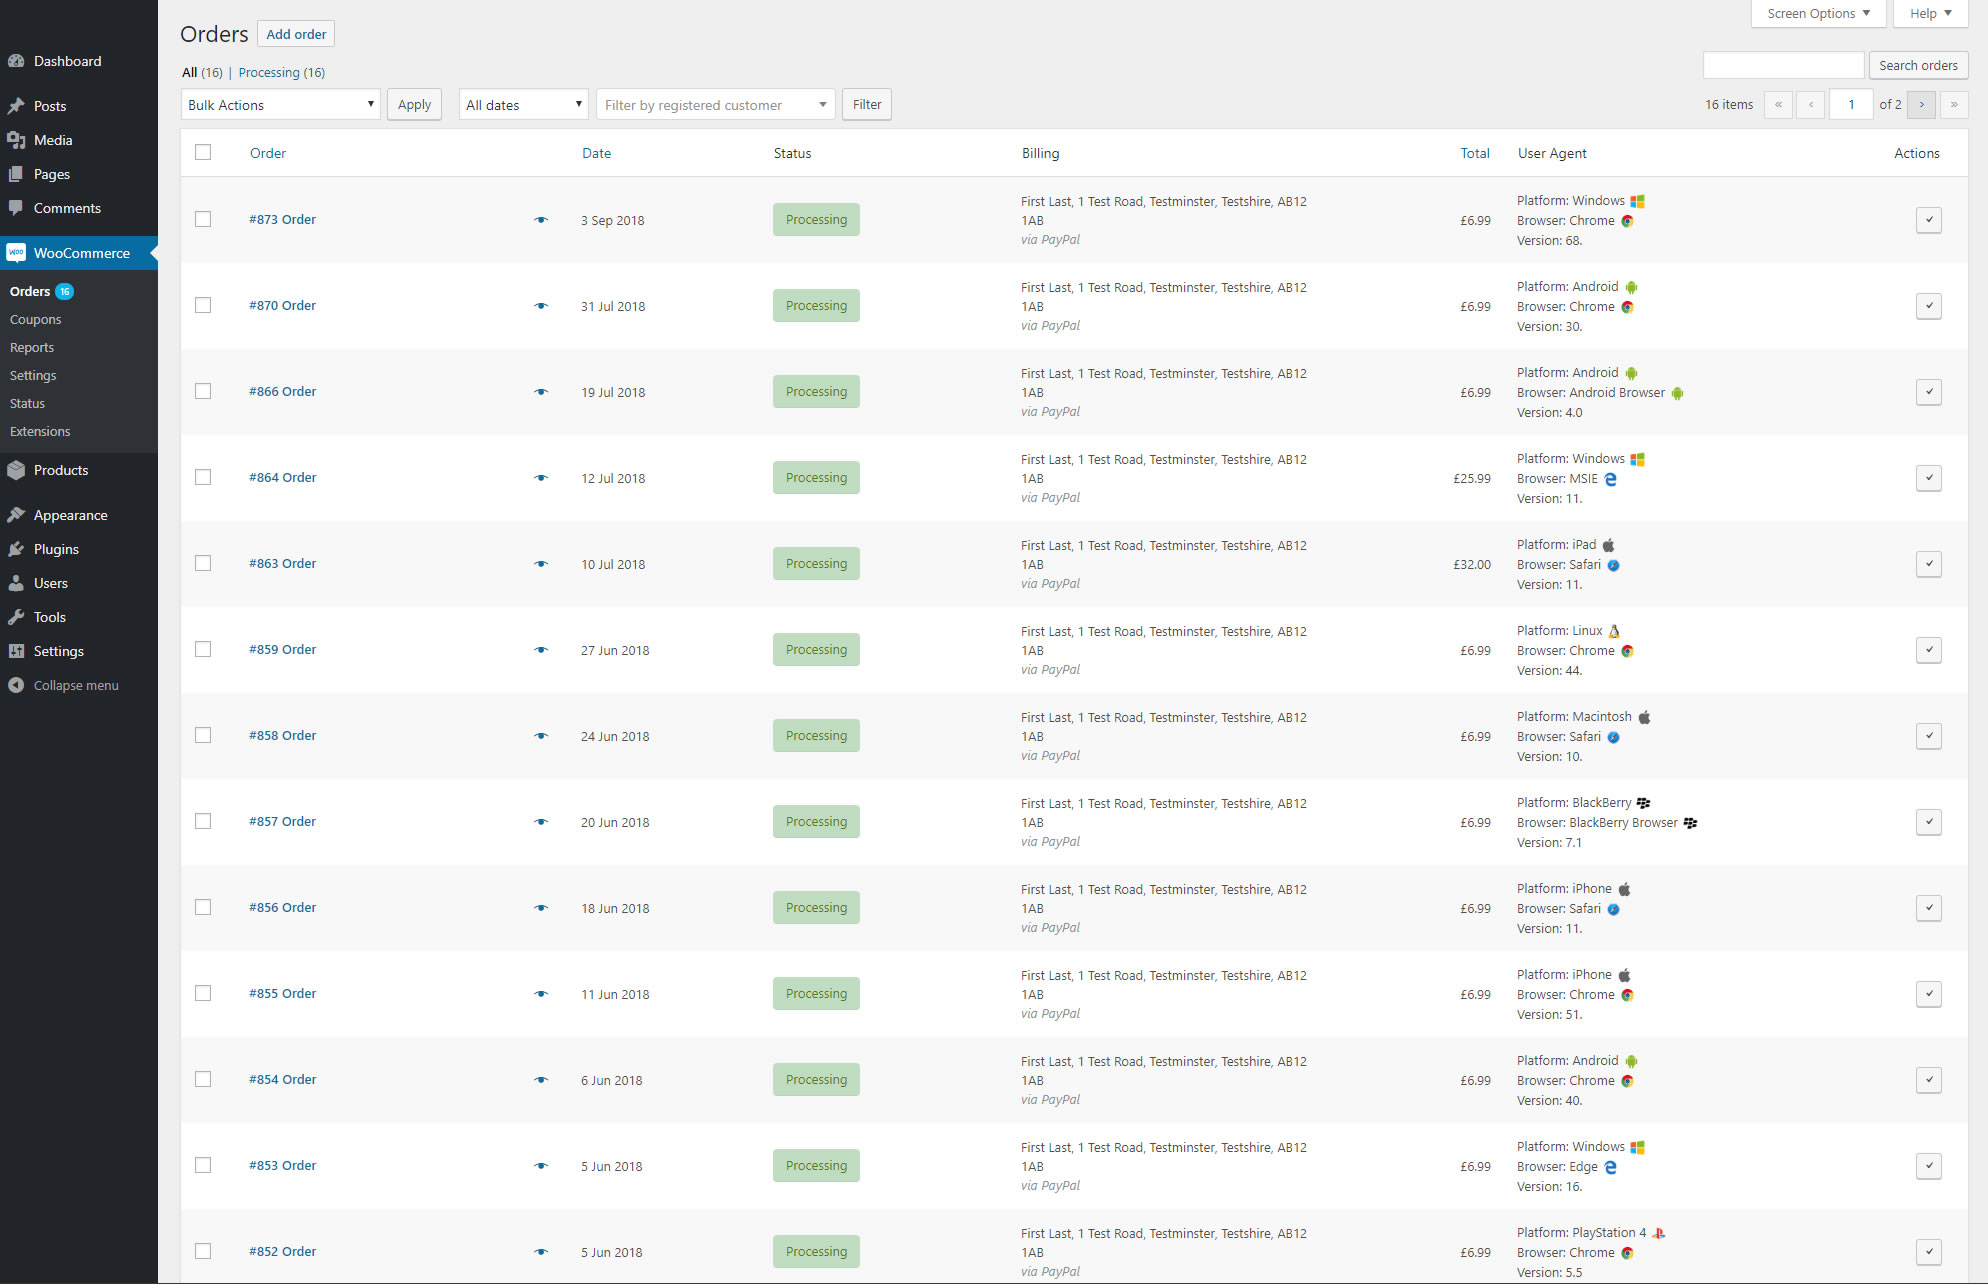Open the Dashboard gauge icon

pyautogui.click(x=16, y=61)
